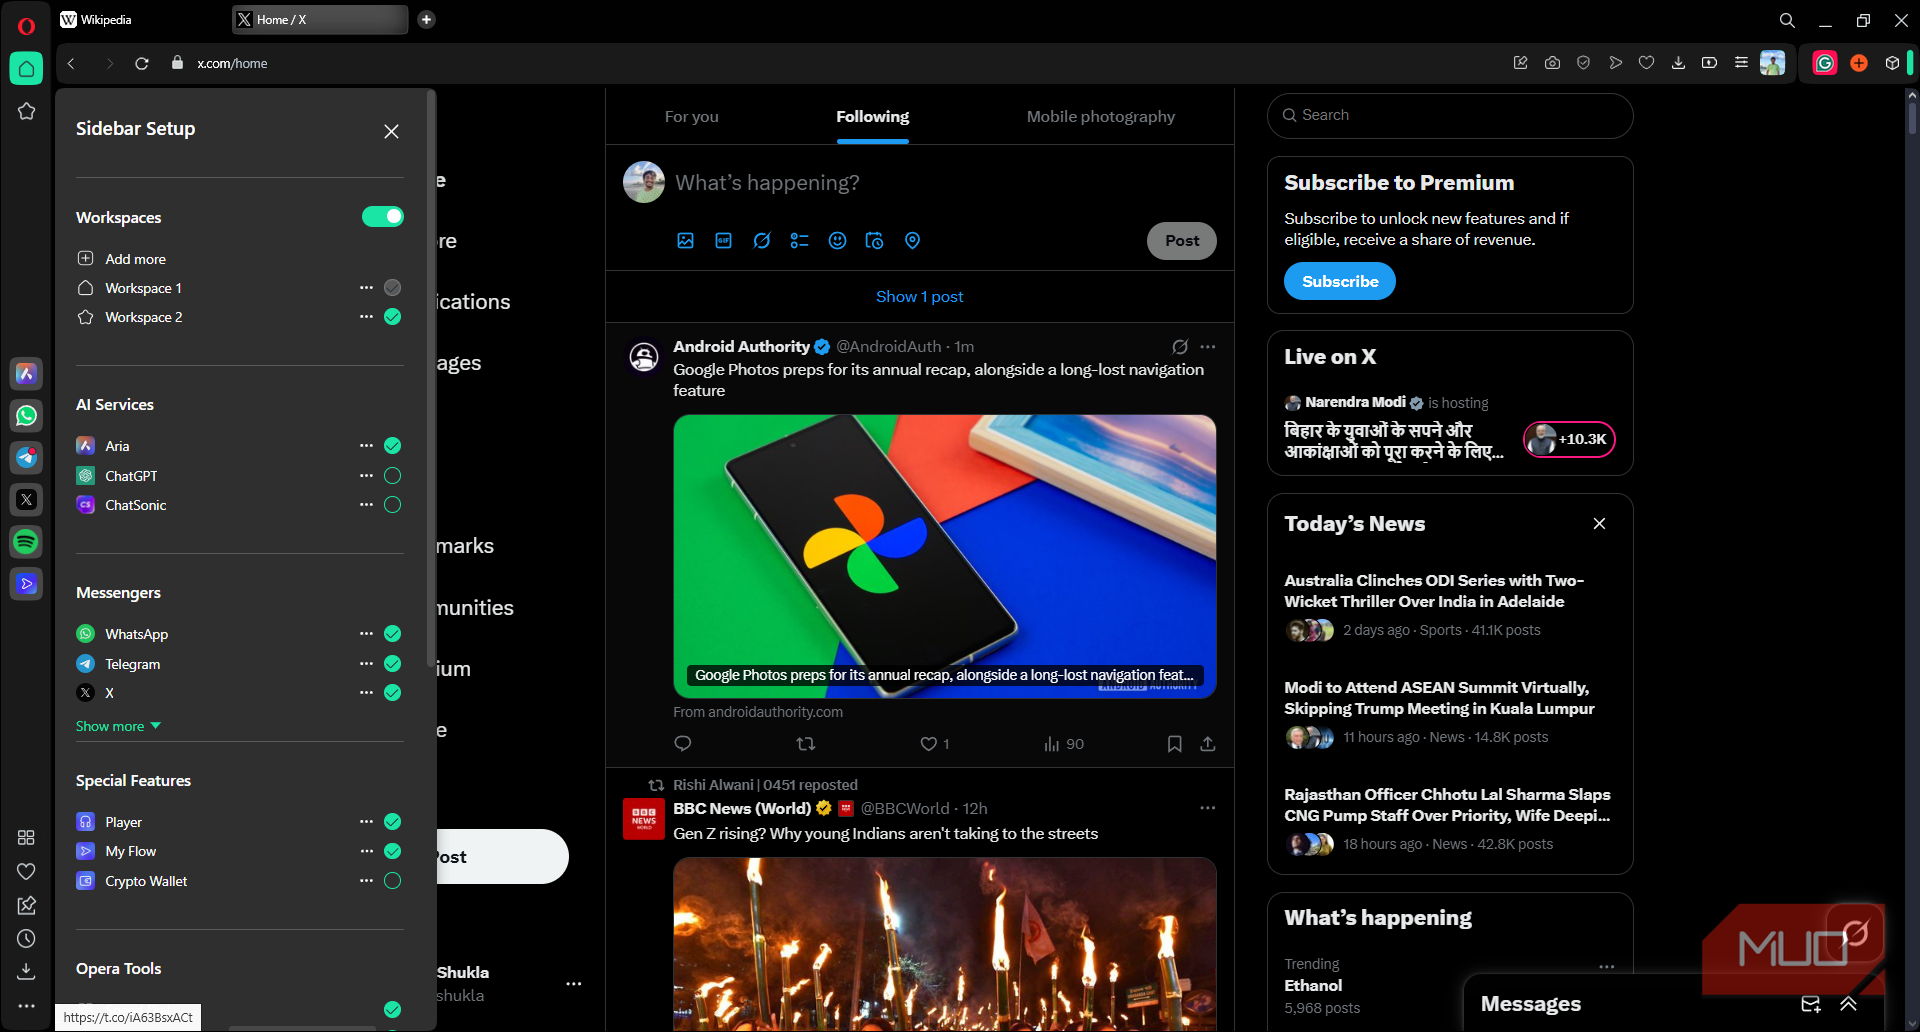This screenshot has height=1032, width=1920.
Task: Dismiss Today's News panel
Action: tap(1599, 523)
